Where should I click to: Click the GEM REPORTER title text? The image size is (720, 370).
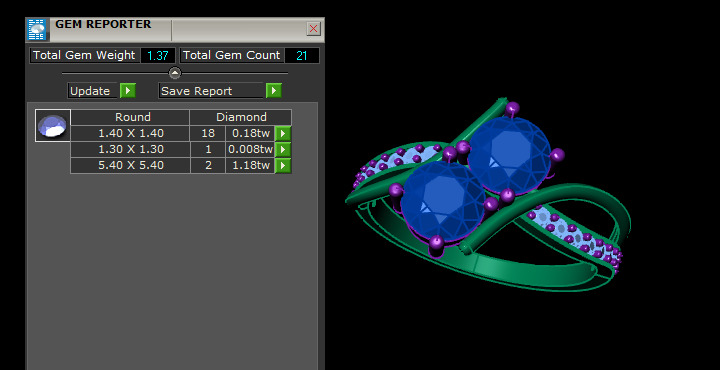[x=103, y=25]
